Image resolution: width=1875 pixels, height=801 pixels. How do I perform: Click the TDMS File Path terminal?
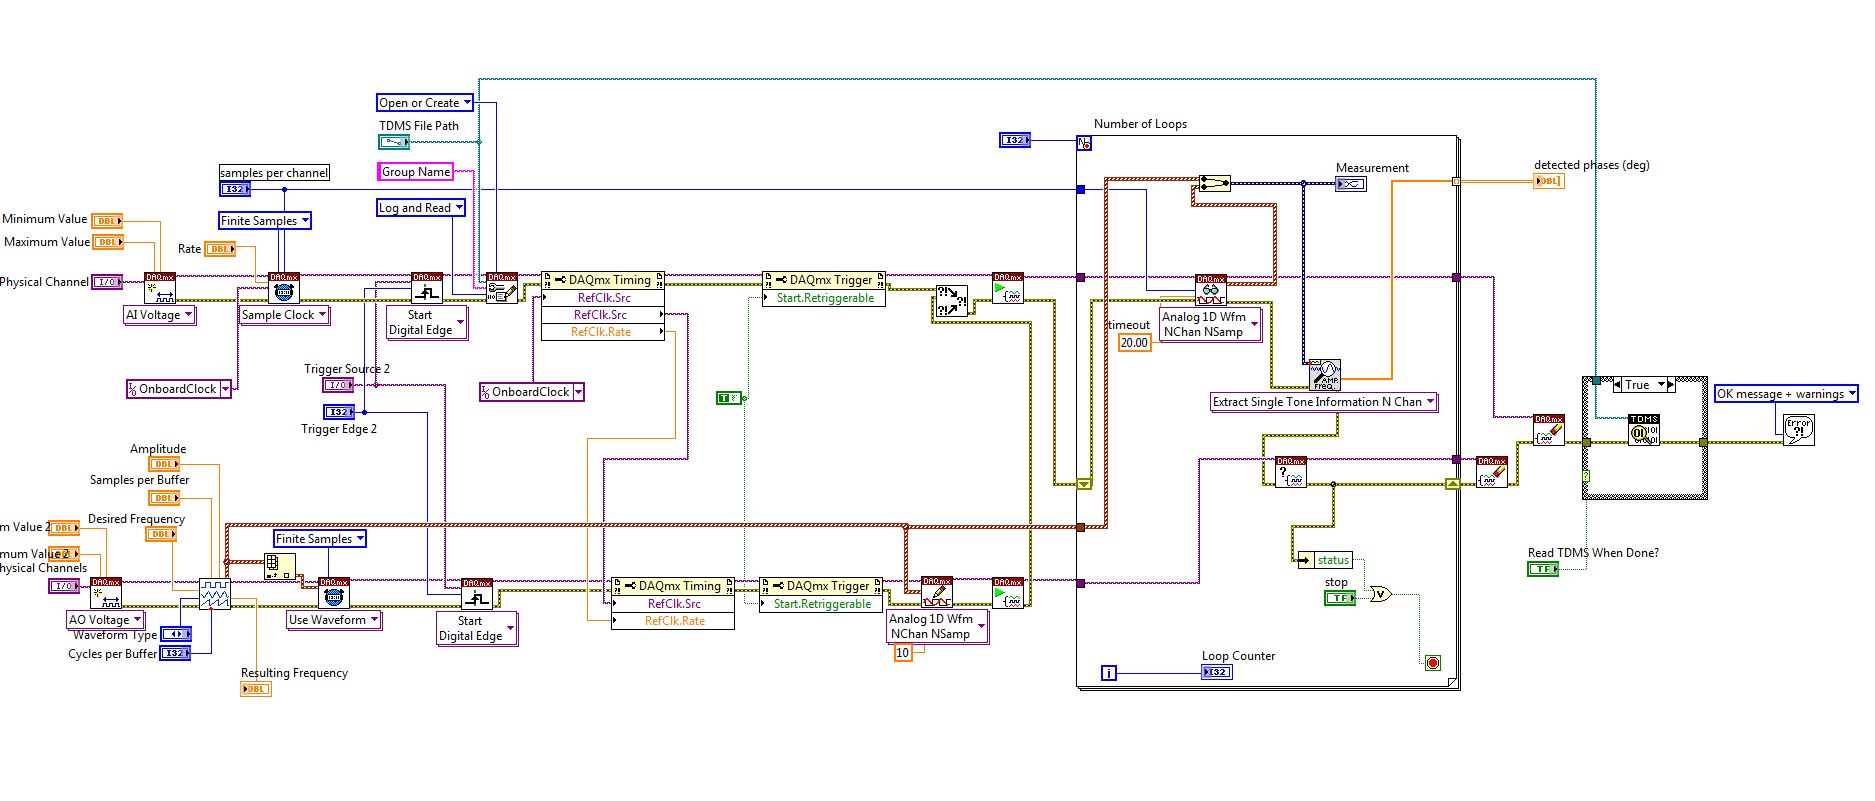tap(394, 142)
